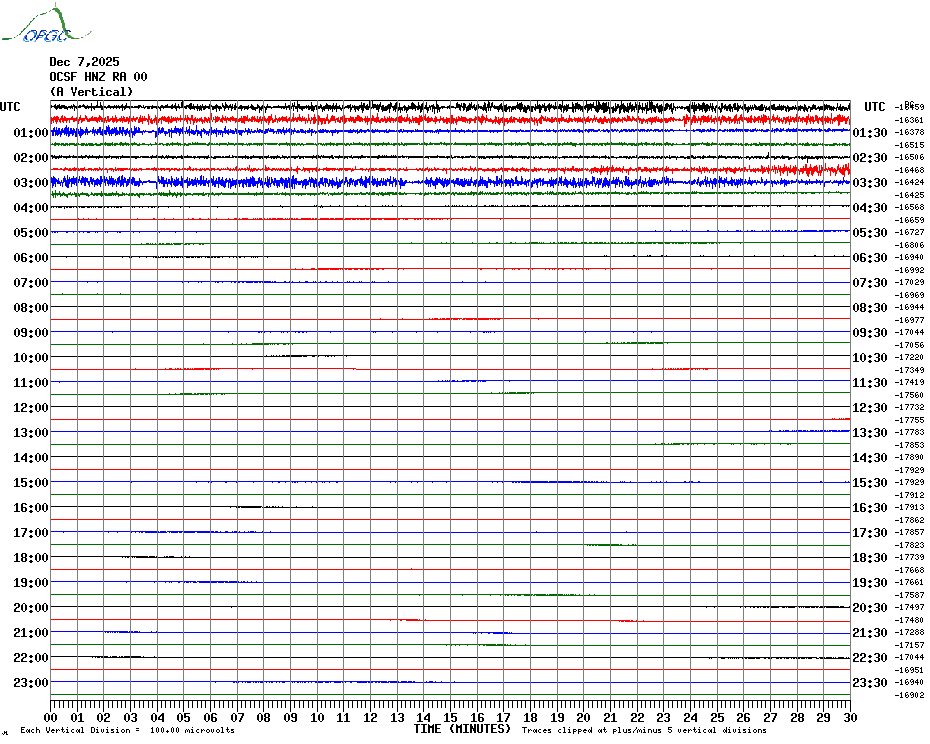Click the '15:00' time label on left axis
This screenshot has width=930, height=744.
coord(31,483)
